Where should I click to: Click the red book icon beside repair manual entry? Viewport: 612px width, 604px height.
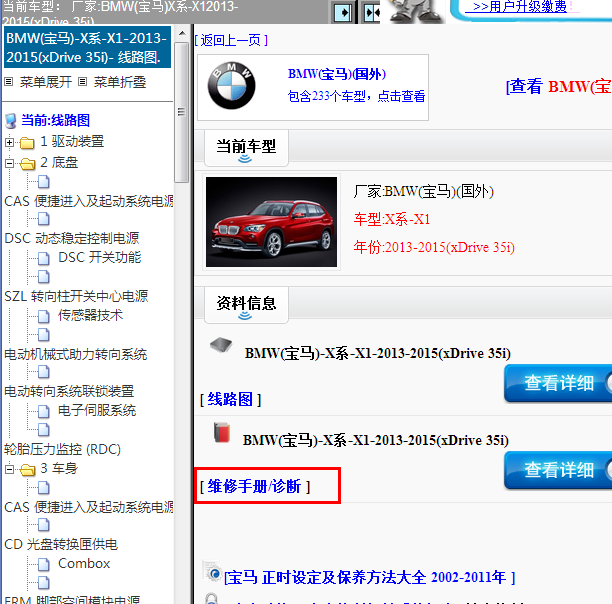(222, 432)
